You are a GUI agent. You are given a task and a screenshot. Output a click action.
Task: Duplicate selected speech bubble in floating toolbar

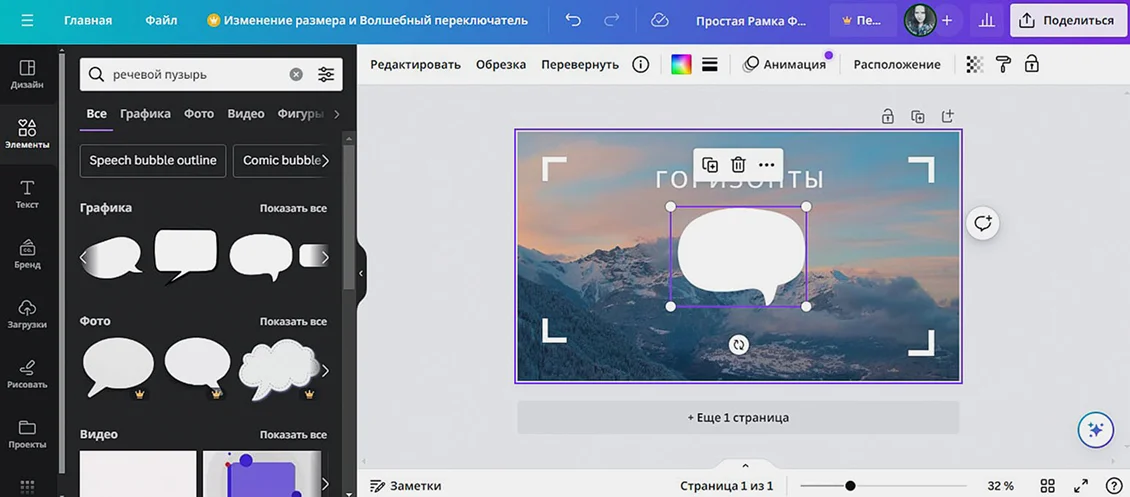pyautogui.click(x=710, y=165)
